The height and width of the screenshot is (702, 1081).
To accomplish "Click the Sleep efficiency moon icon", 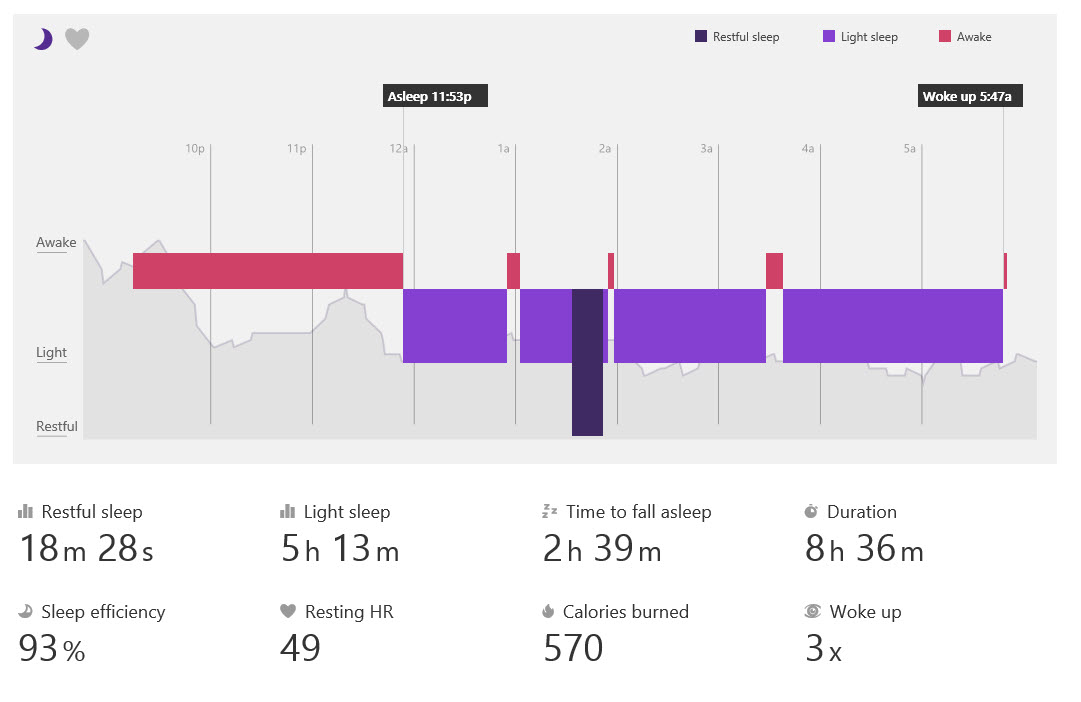I will tap(26, 611).
